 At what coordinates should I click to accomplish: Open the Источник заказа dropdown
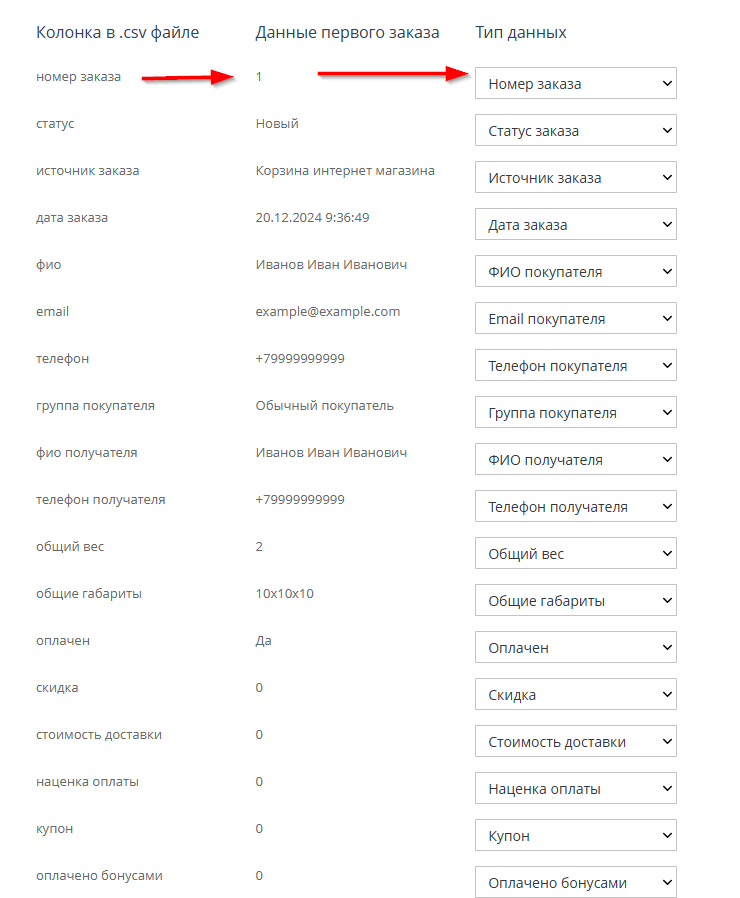click(575, 178)
